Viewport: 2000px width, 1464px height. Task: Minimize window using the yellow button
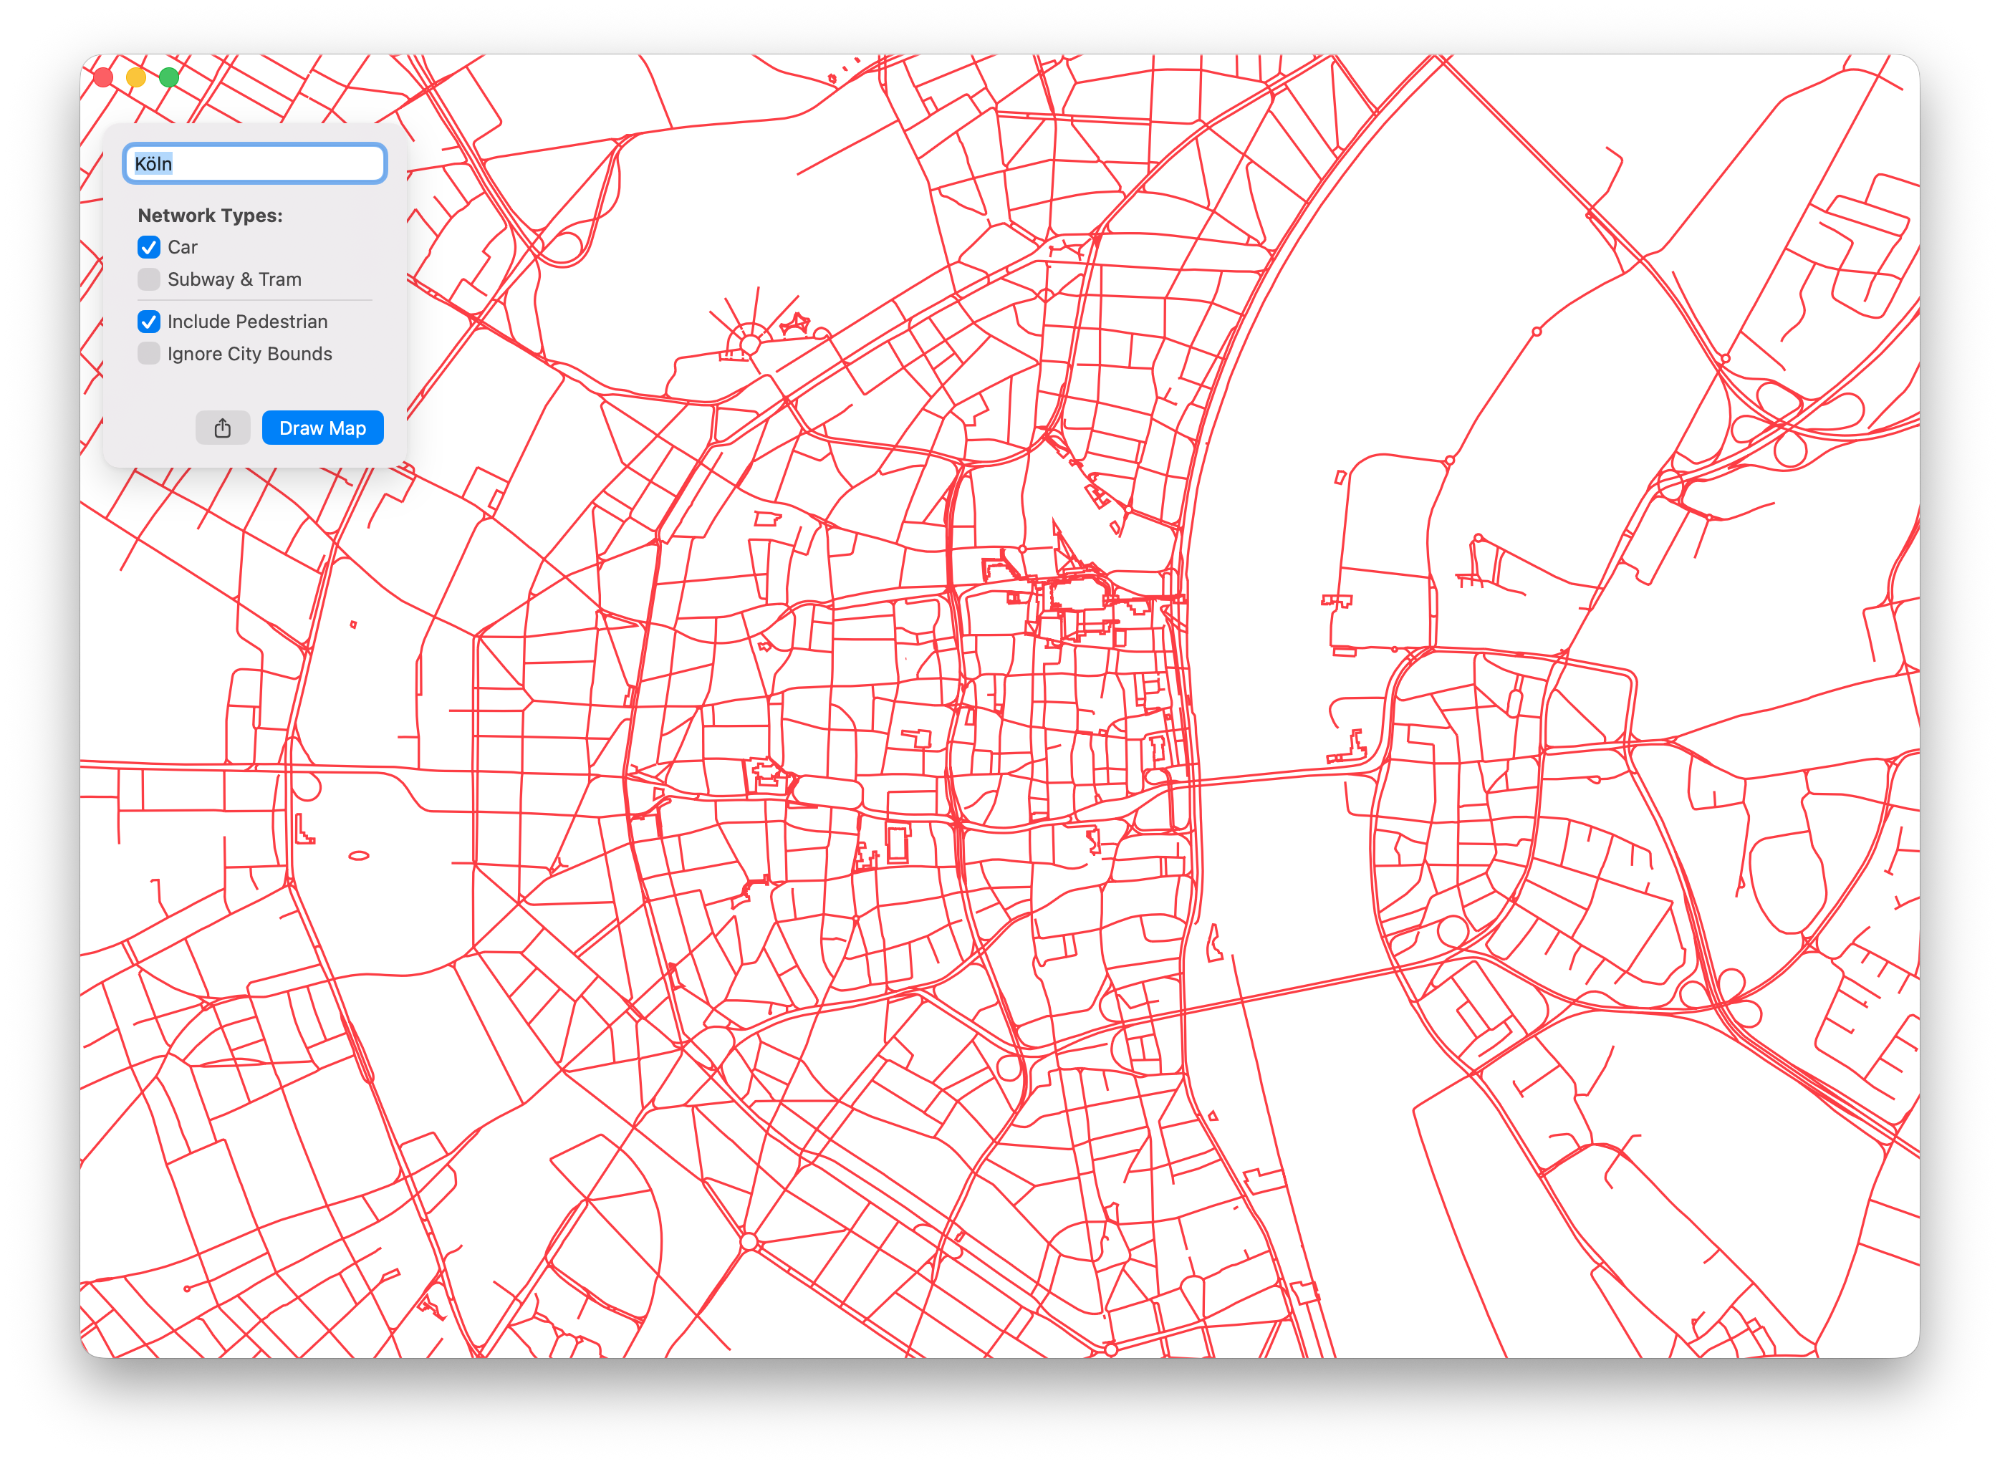pos(137,77)
